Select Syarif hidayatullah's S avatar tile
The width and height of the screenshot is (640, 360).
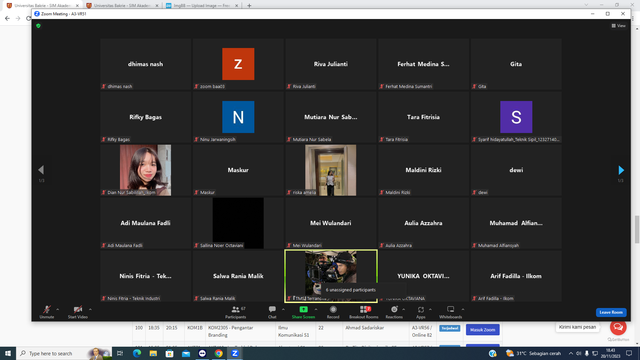(516, 117)
